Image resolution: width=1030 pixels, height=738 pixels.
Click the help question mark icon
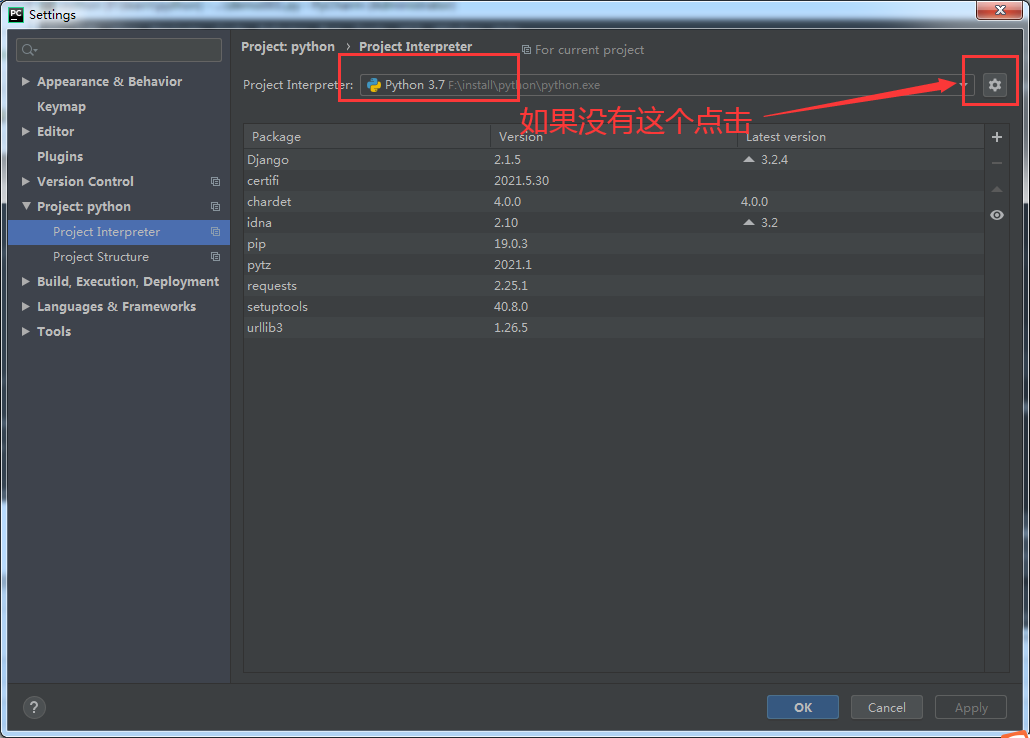pyautogui.click(x=34, y=707)
